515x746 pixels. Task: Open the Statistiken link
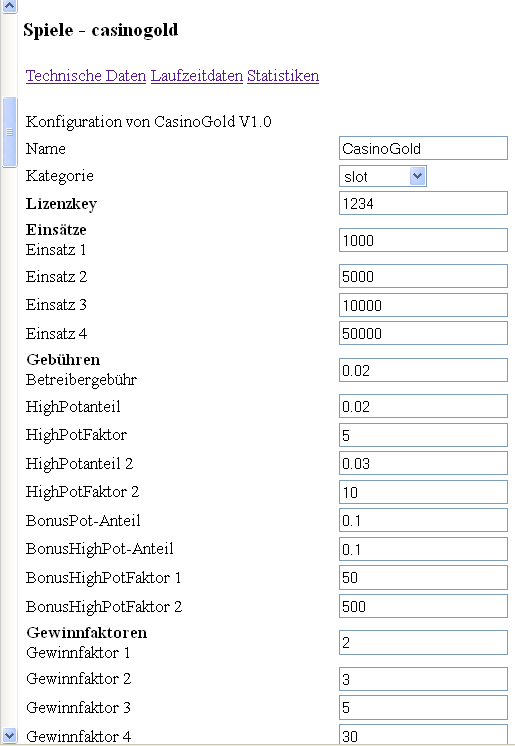(x=283, y=76)
